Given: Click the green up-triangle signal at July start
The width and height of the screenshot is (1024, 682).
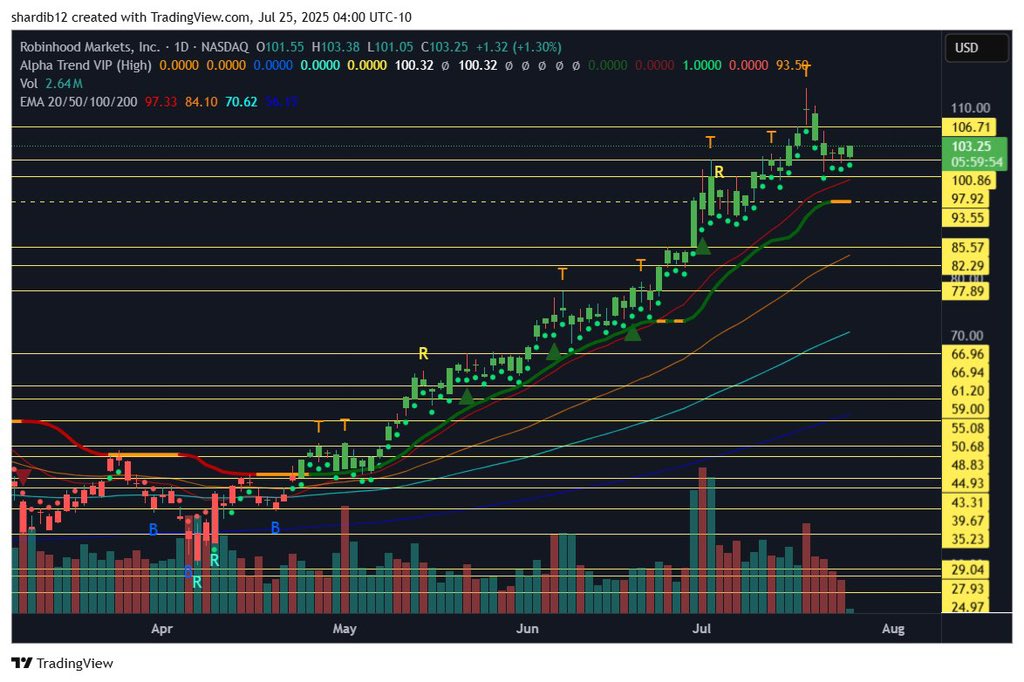Looking at the screenshot, I should click(x=702, y=247).
